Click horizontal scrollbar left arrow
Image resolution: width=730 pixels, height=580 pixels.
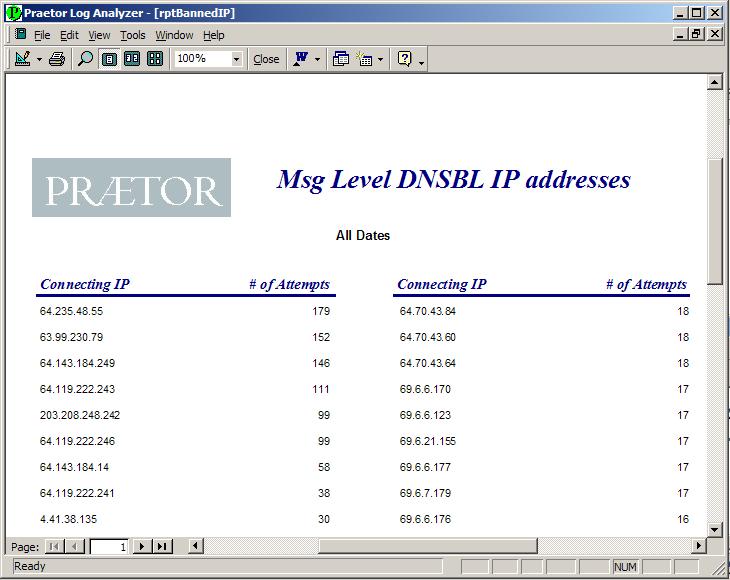coord(196,546)
